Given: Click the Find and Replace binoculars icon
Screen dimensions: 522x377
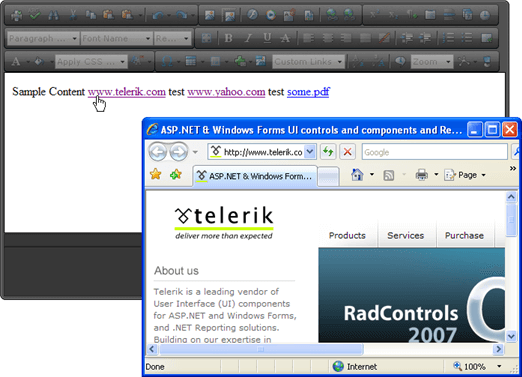Looking at the screenshot, I should (x=53, y=15).
